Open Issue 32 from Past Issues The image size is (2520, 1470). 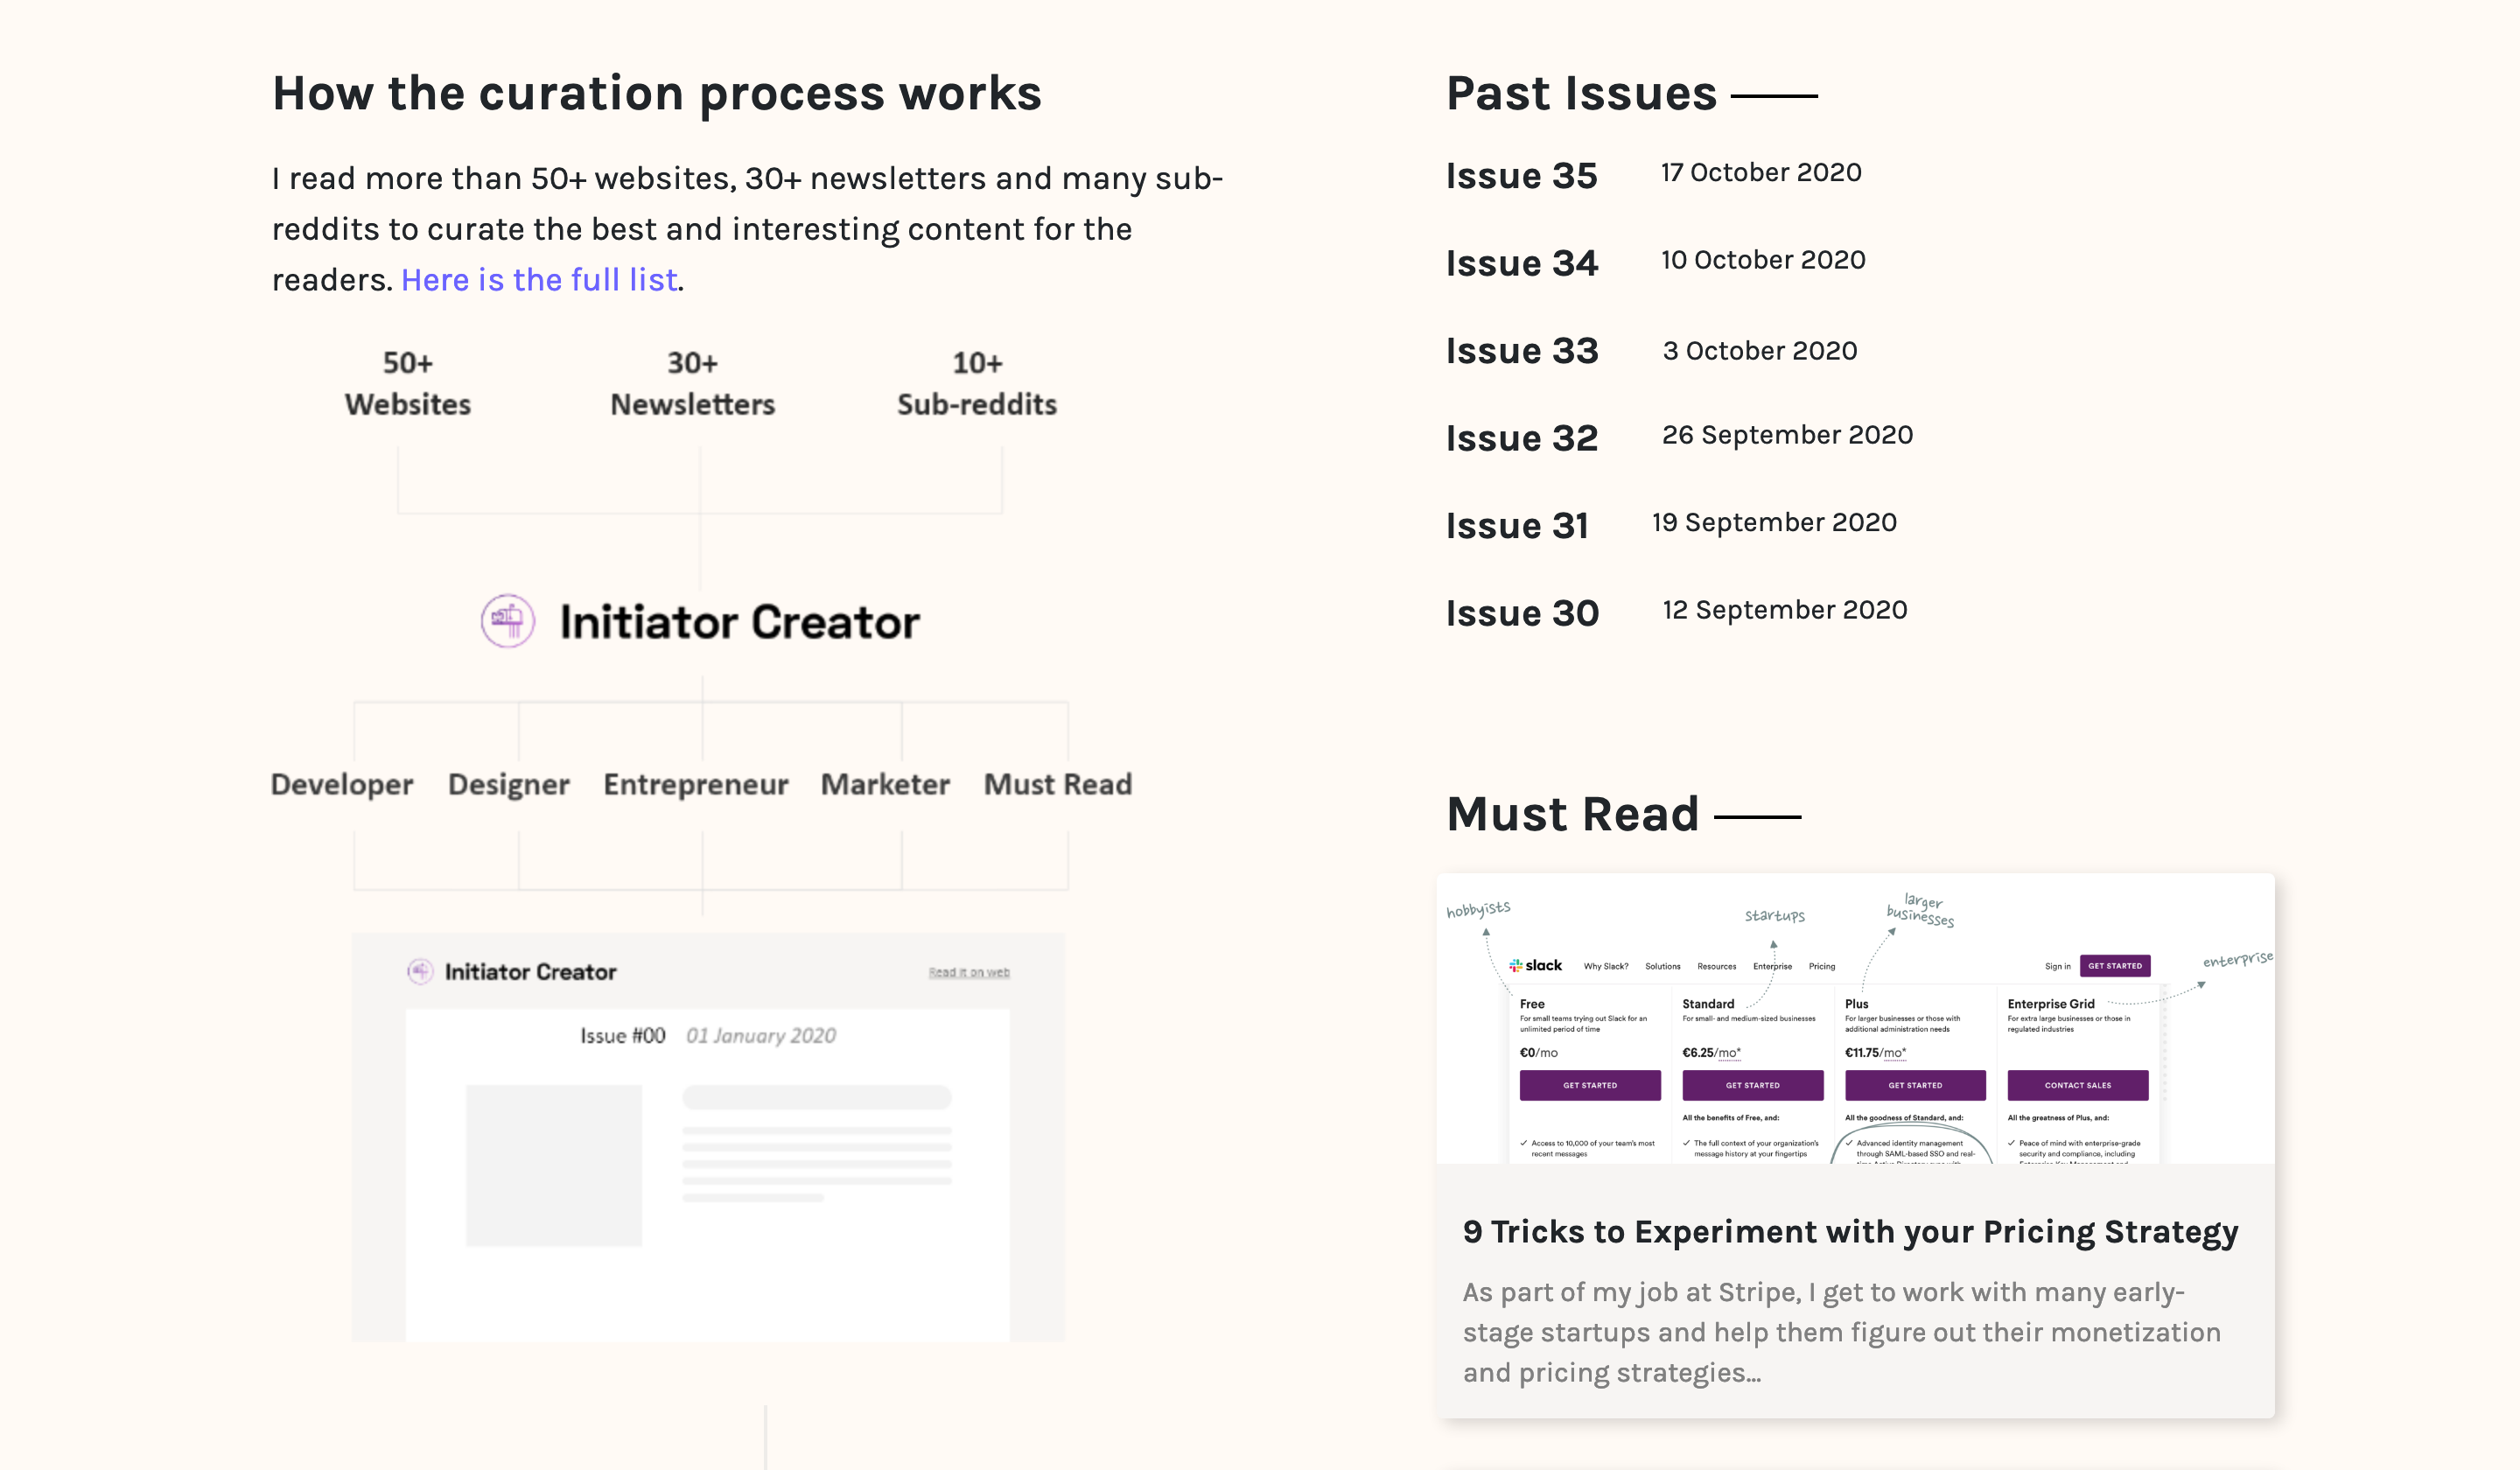pyautogui.click(x=1522, y=438)
